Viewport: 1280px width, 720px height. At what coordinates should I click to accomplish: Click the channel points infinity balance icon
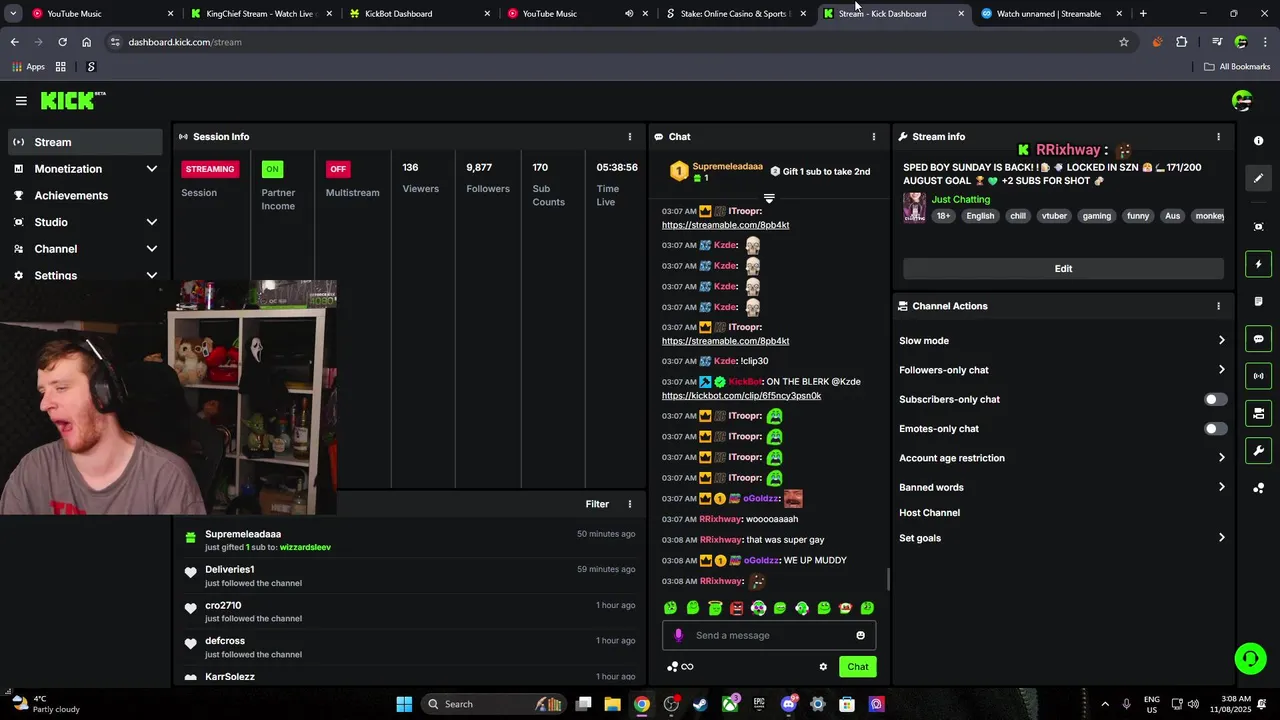pos(680,667)
